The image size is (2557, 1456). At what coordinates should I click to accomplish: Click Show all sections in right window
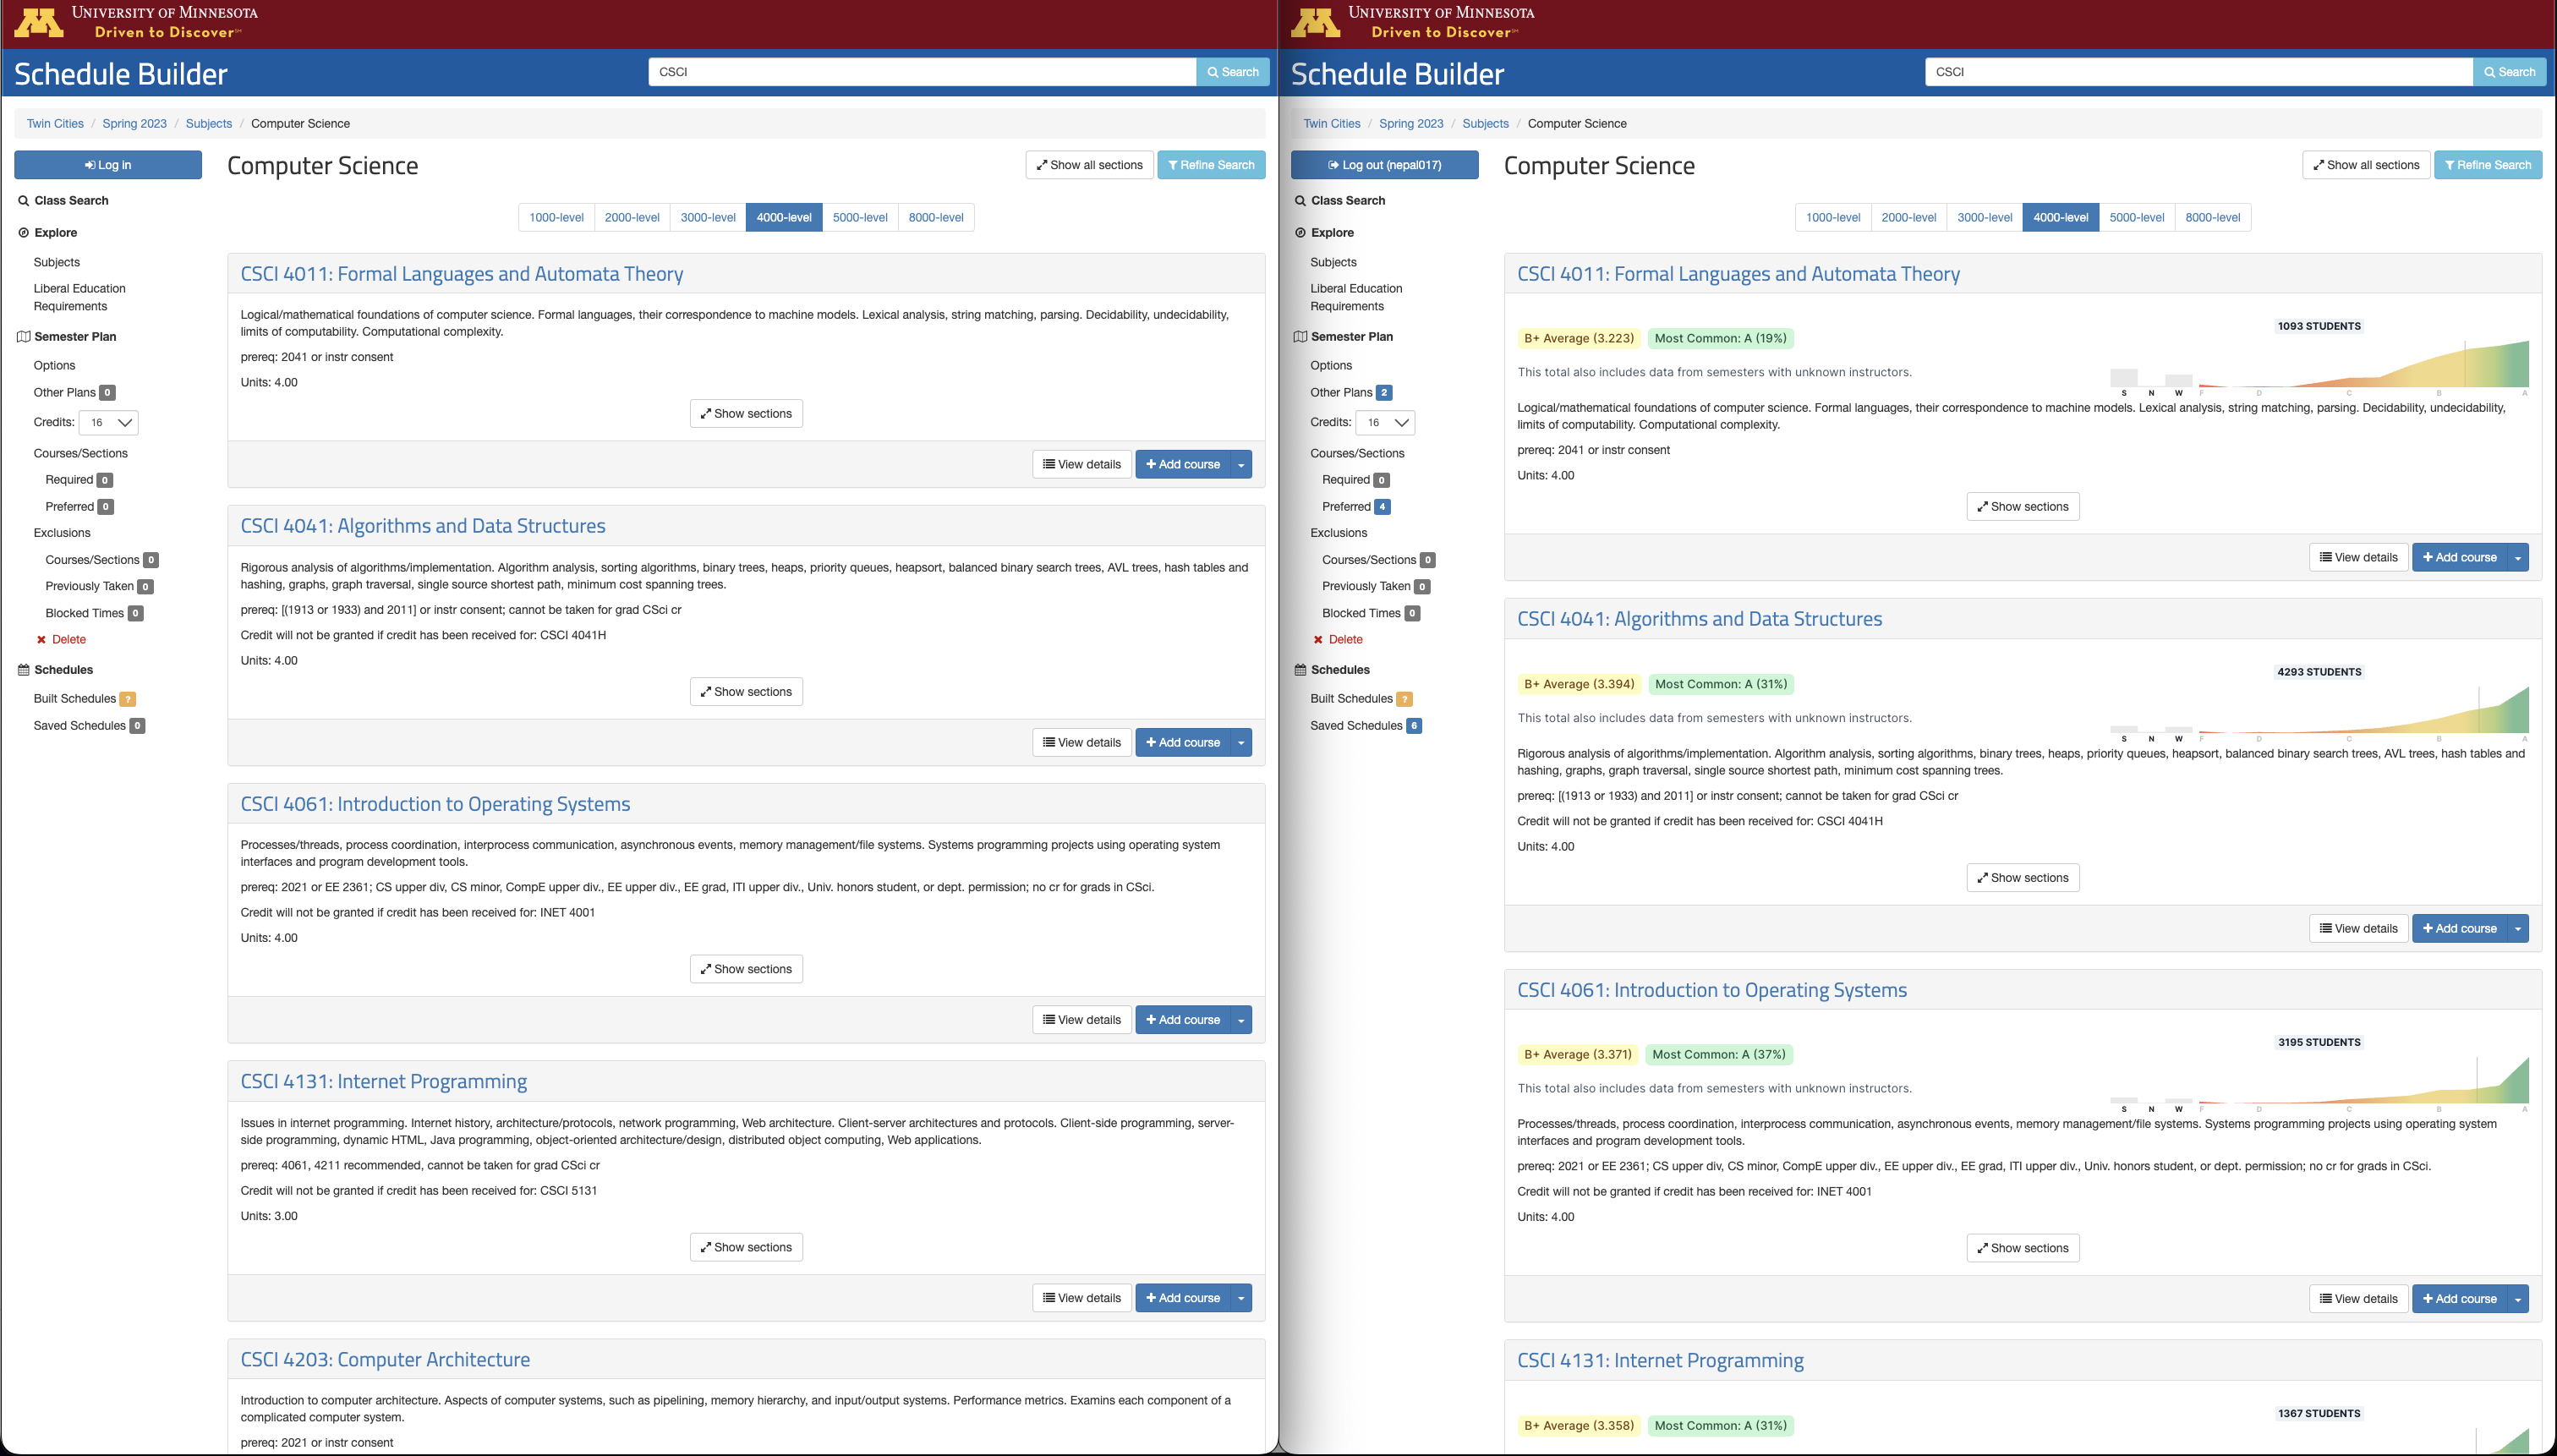pyautogui.click(x=2366, y=165)
